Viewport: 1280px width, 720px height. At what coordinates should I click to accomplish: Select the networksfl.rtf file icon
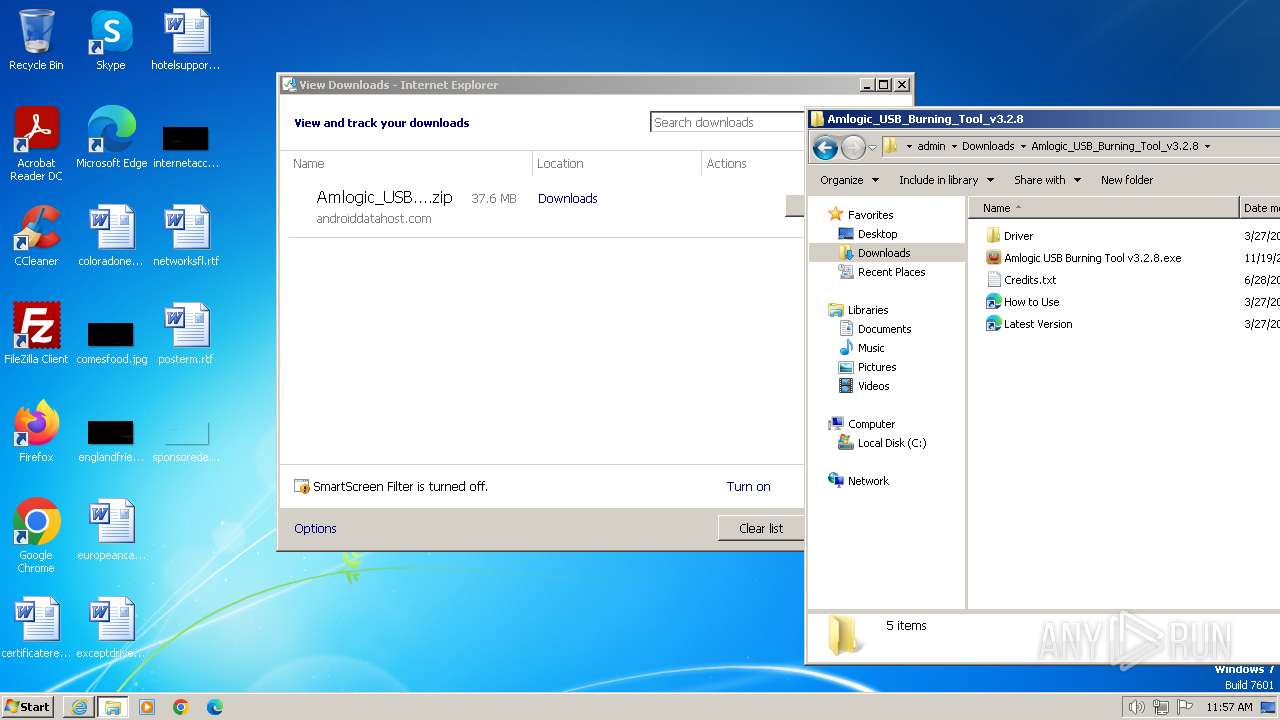(x=186, y=236)
